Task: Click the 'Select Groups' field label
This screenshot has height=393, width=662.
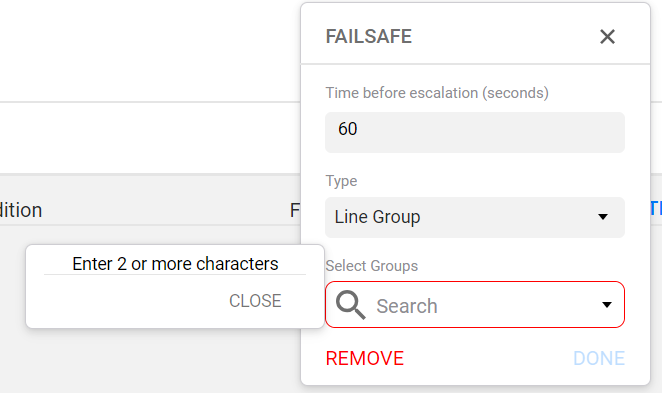Action: 372,266
